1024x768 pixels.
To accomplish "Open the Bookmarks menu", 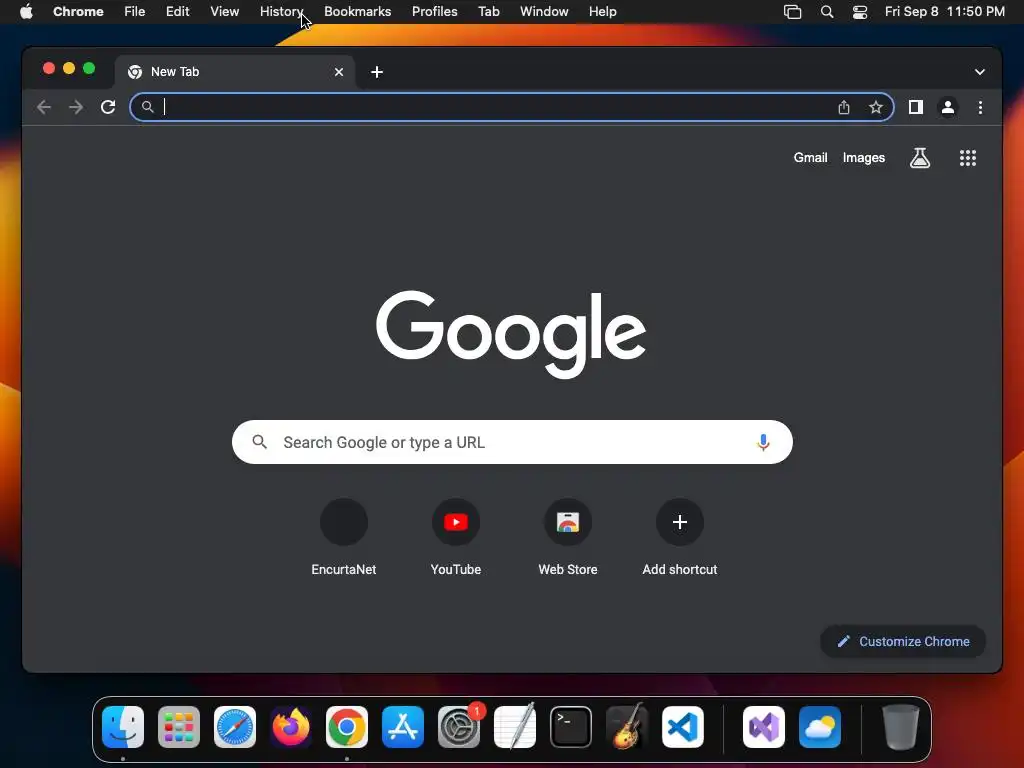I will [357, 12].
